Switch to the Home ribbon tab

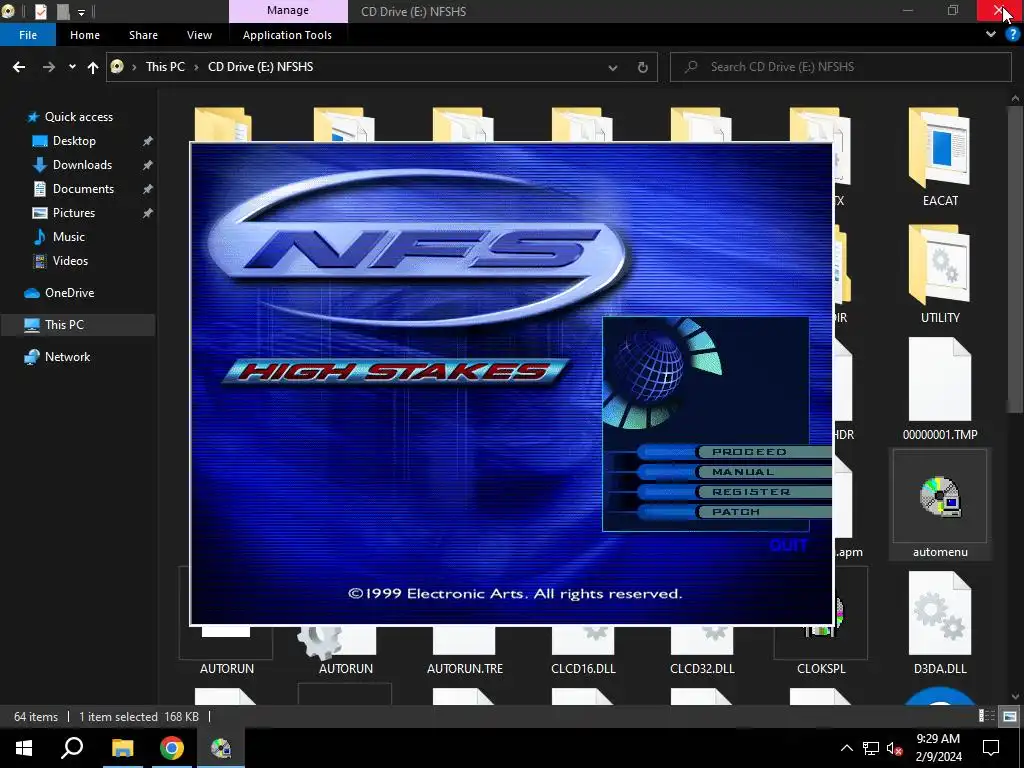coord(85,35)
